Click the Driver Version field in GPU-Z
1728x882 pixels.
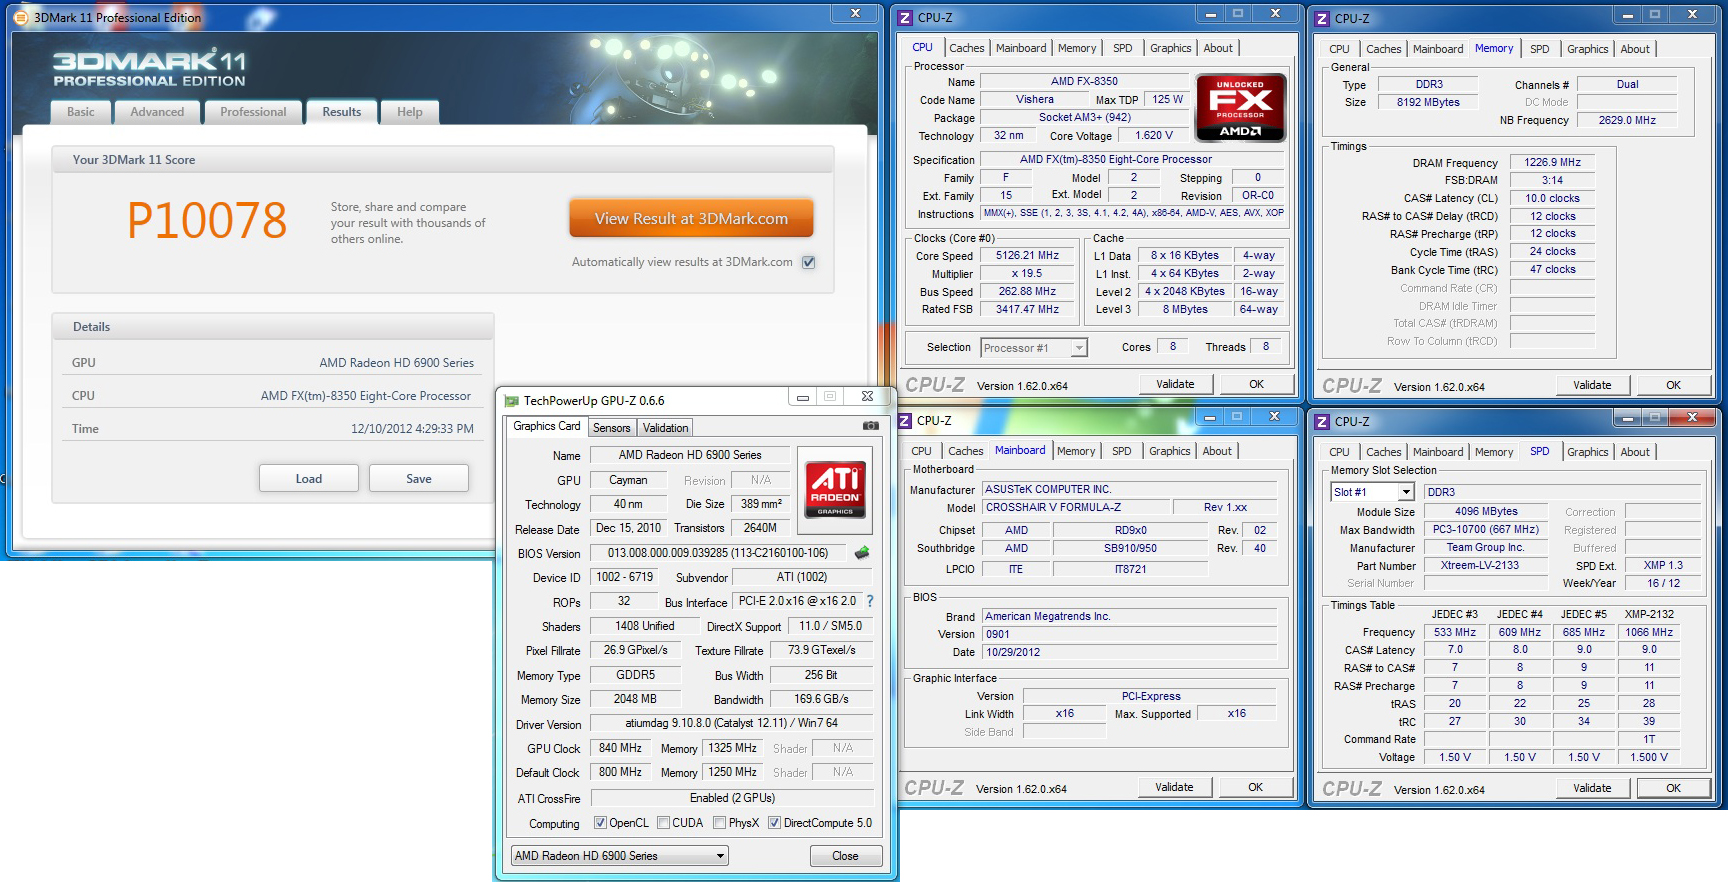(x=731, y=723)
